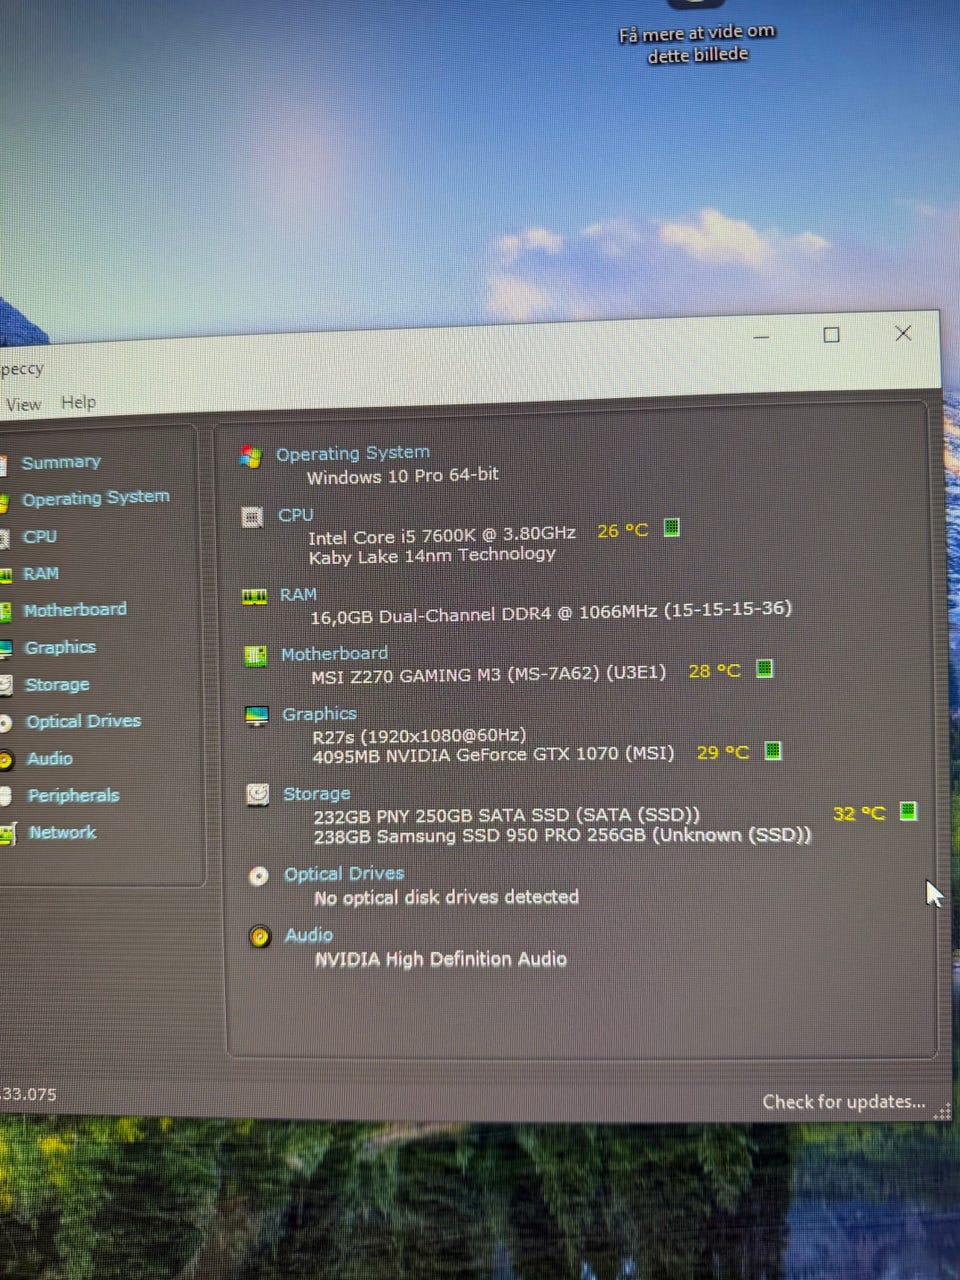Click the network adapter icon beside Network
The height and width of the screenshot is (1280, 960).
tap(7, 834)
